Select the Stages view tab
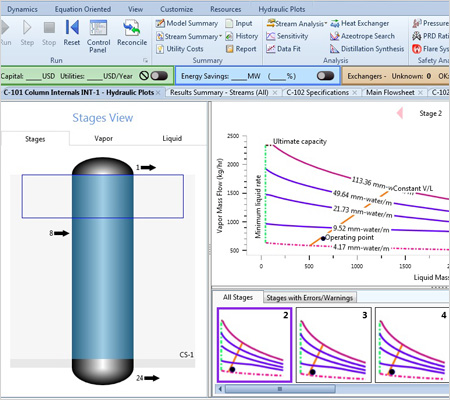The image size is (450, 400). (35, 139)
